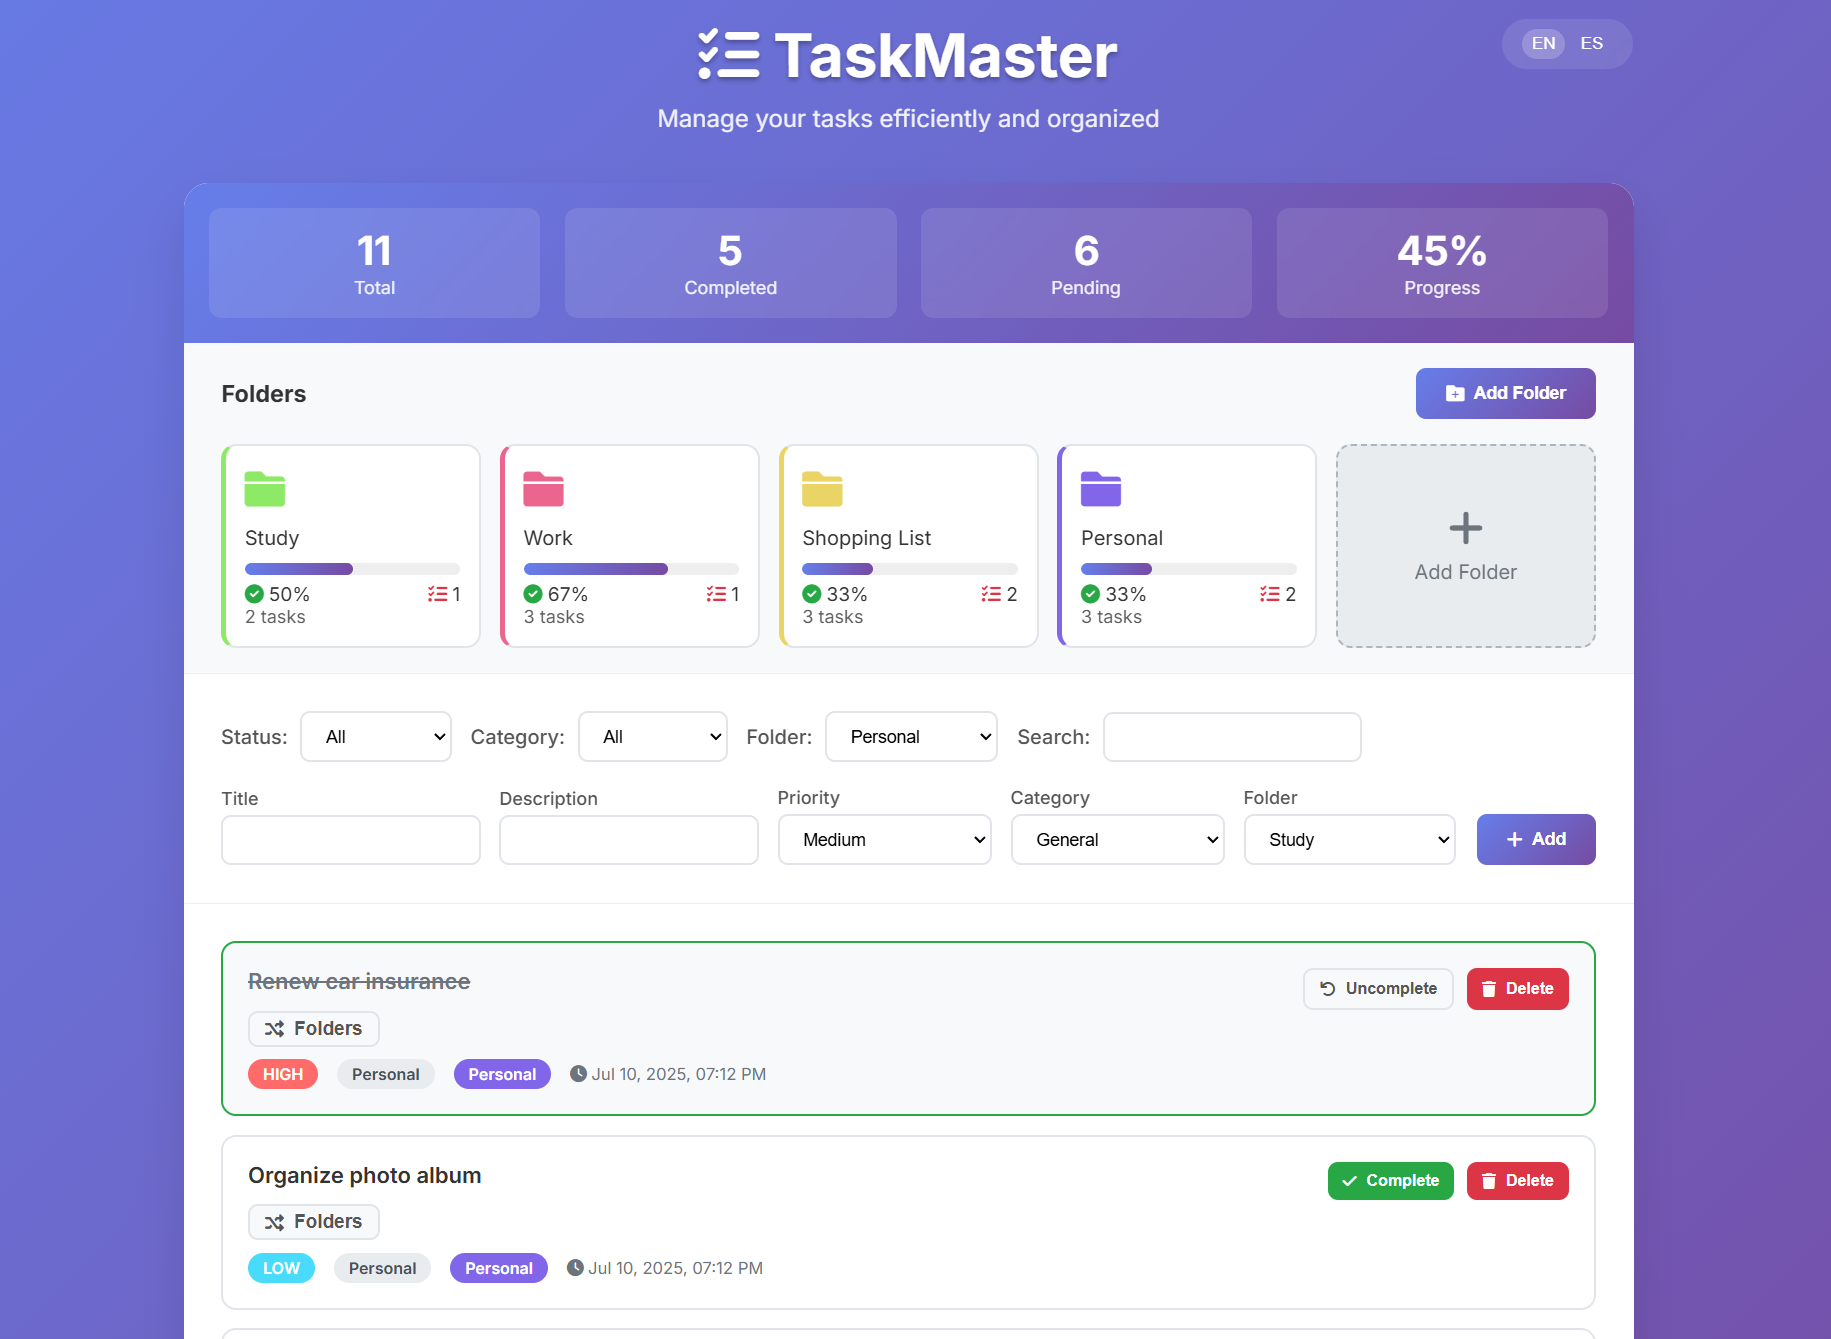
Task: Click the LOW priority badge
Action: [281, 1268]
